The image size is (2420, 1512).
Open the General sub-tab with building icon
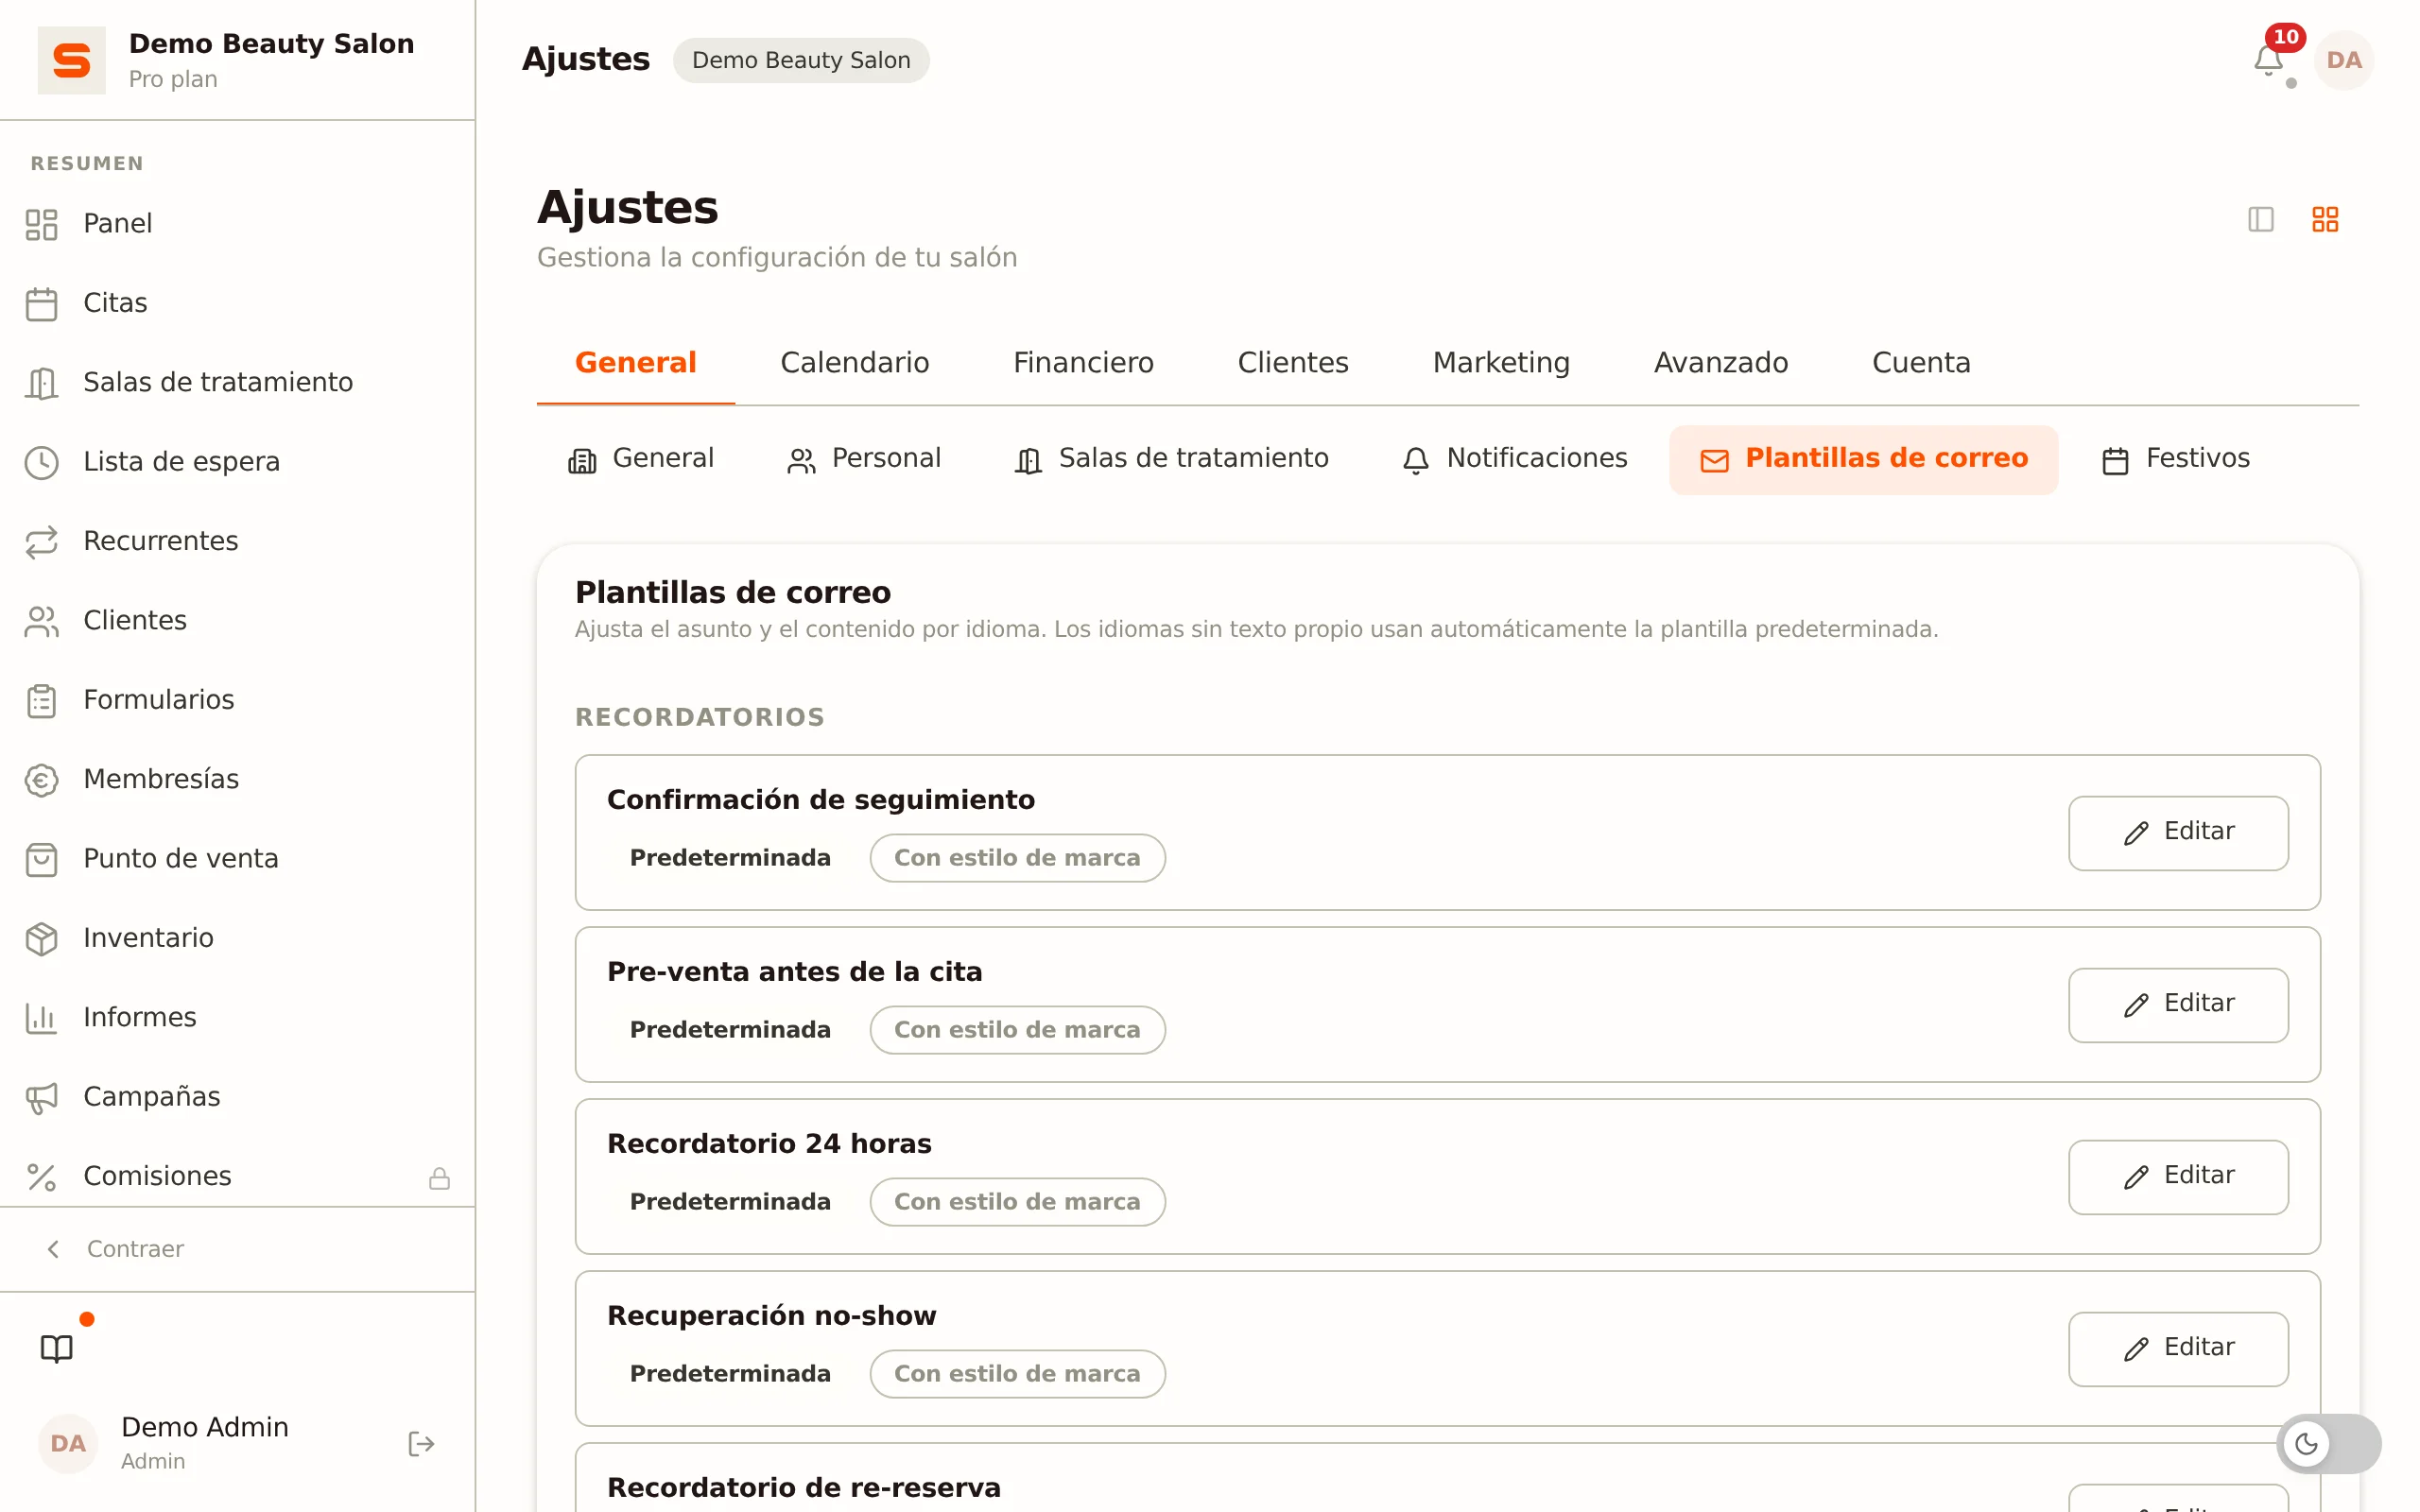click(x=641, y=459)
